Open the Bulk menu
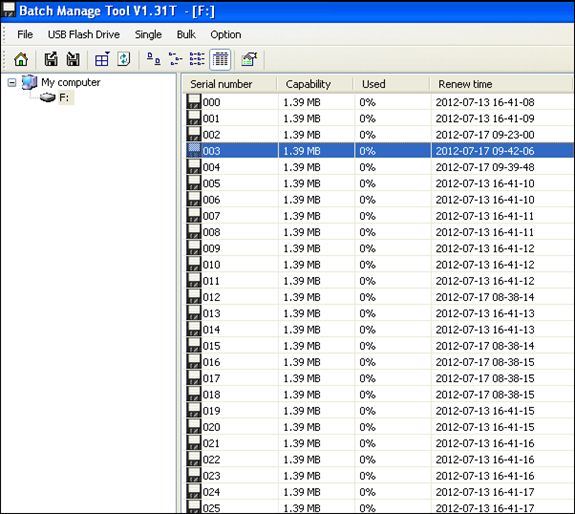The image size is (575, 514). [x=186, y=34]
